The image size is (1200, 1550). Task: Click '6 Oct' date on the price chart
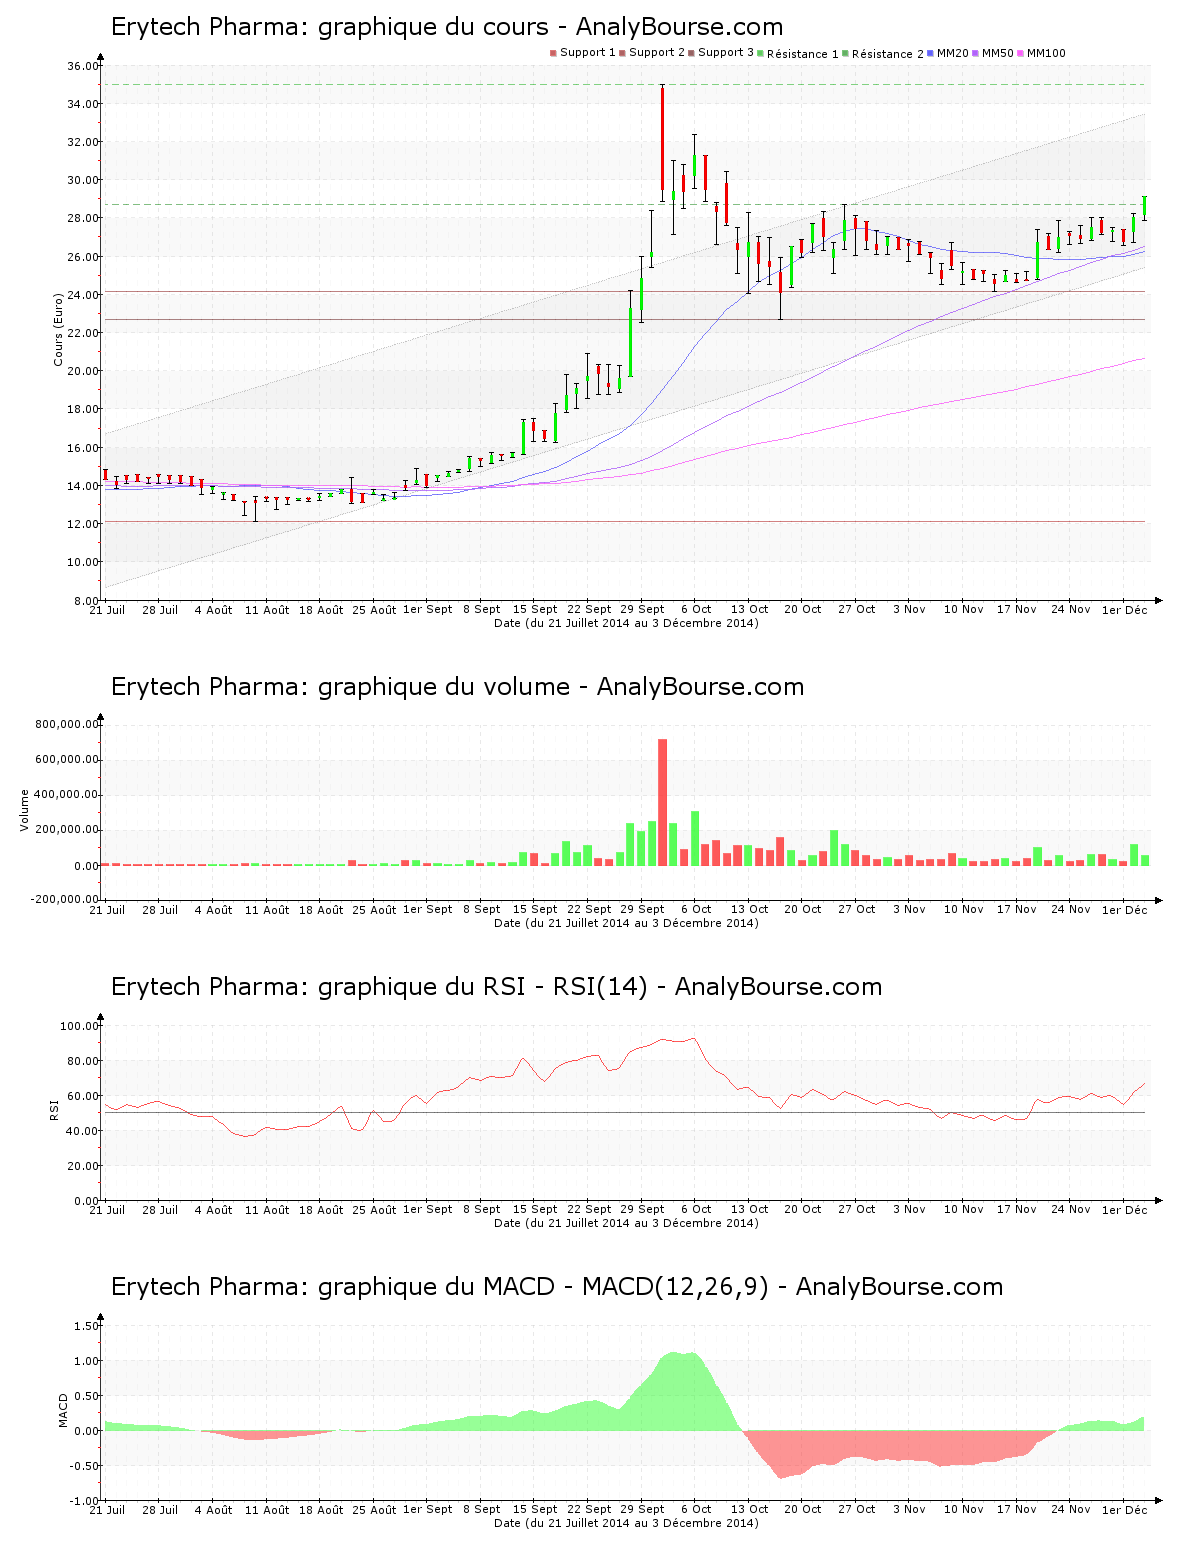[696, 609]
